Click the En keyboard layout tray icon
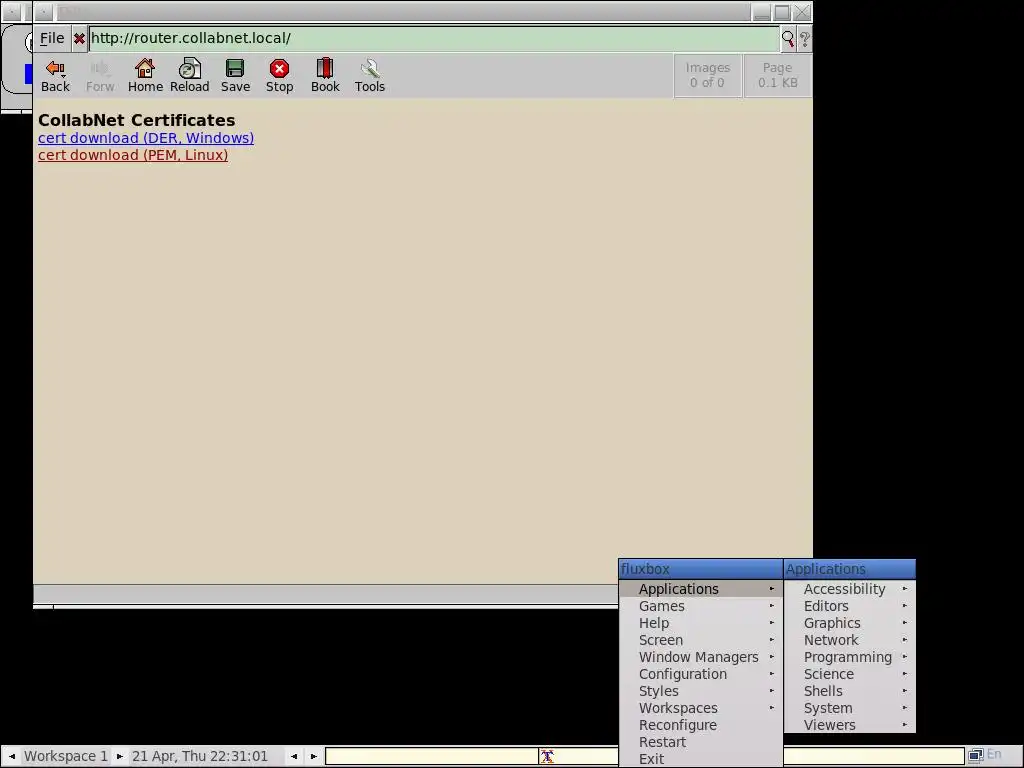This screenshot has width=1024, height=768. coord(994,754)
